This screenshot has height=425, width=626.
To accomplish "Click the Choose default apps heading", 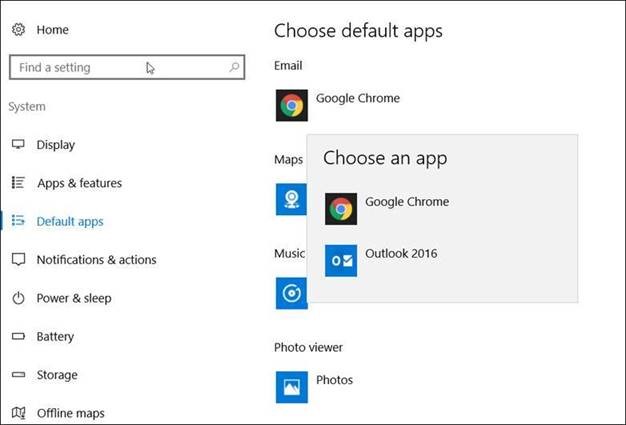I will point(358,32).
